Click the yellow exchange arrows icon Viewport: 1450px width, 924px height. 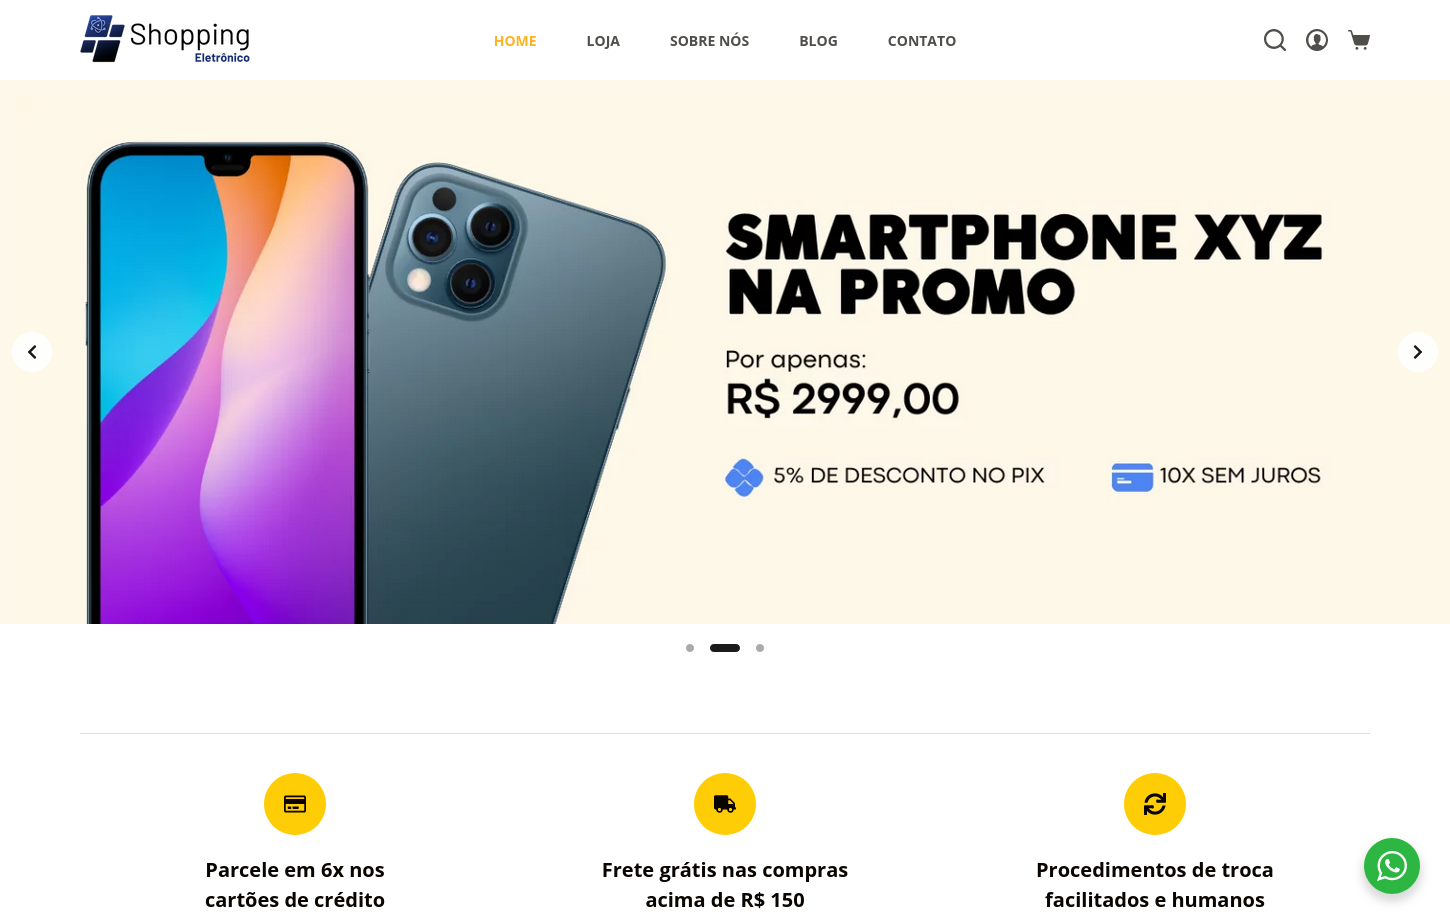point(1155,804)
